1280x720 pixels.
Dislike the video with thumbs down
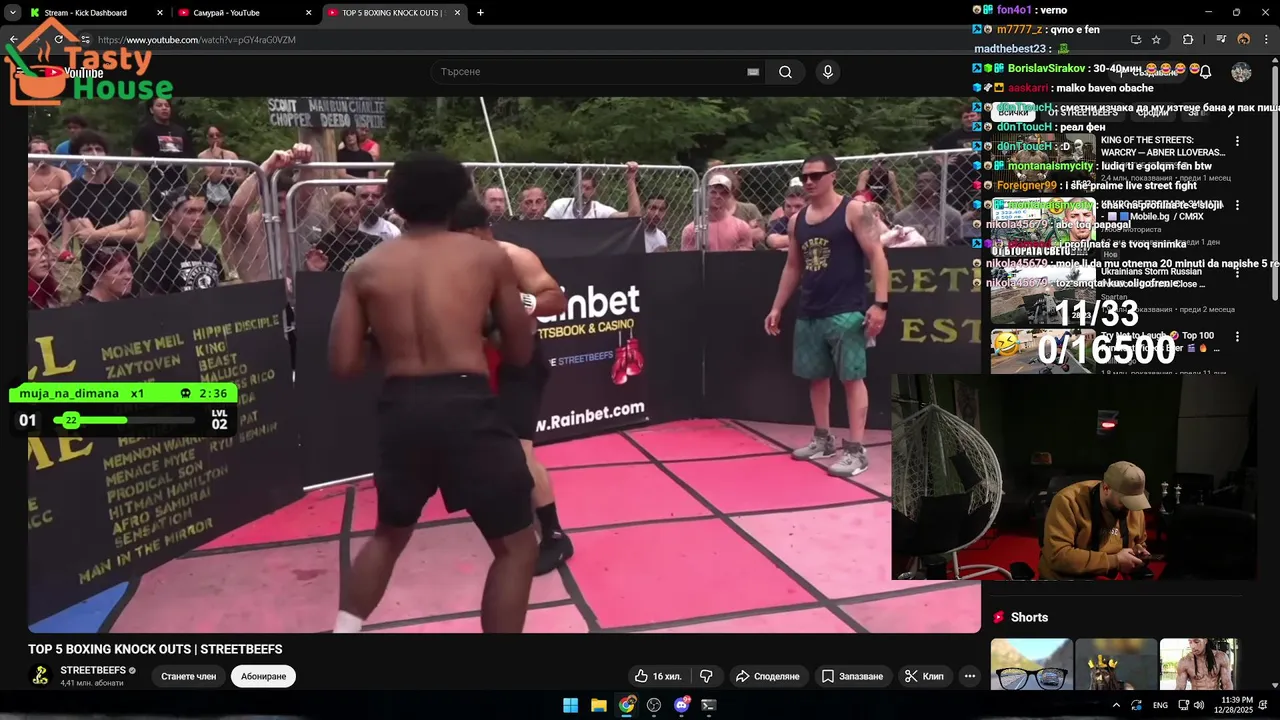pyautogui.click(x=706, y=676)
